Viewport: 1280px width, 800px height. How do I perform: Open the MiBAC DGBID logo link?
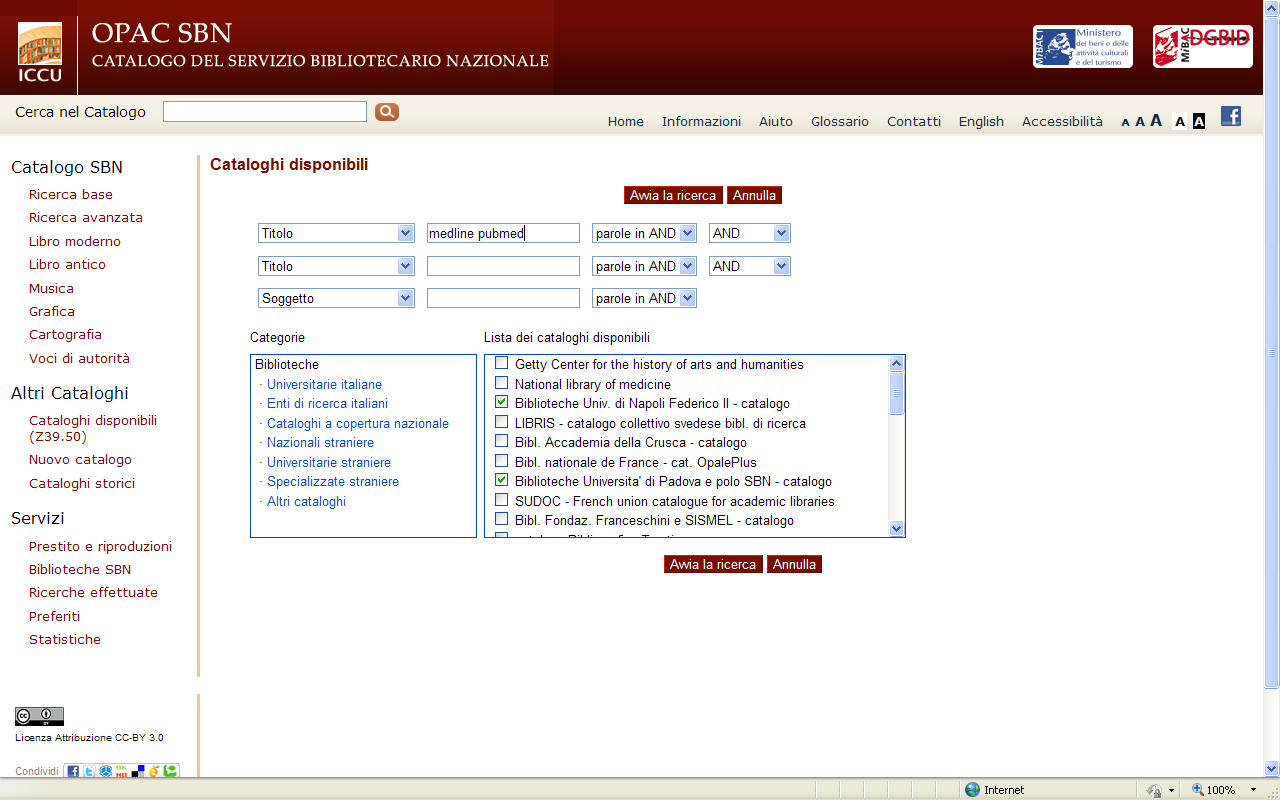click(x=1202, y=47)
